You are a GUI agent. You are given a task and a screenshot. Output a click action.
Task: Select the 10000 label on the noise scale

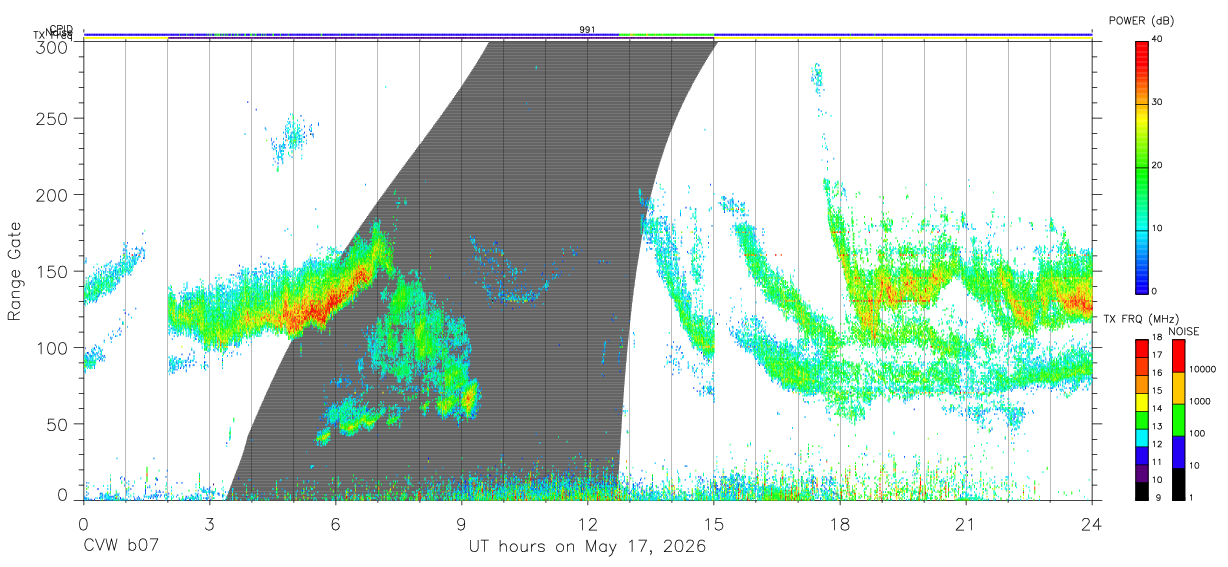coord(1202,369)
